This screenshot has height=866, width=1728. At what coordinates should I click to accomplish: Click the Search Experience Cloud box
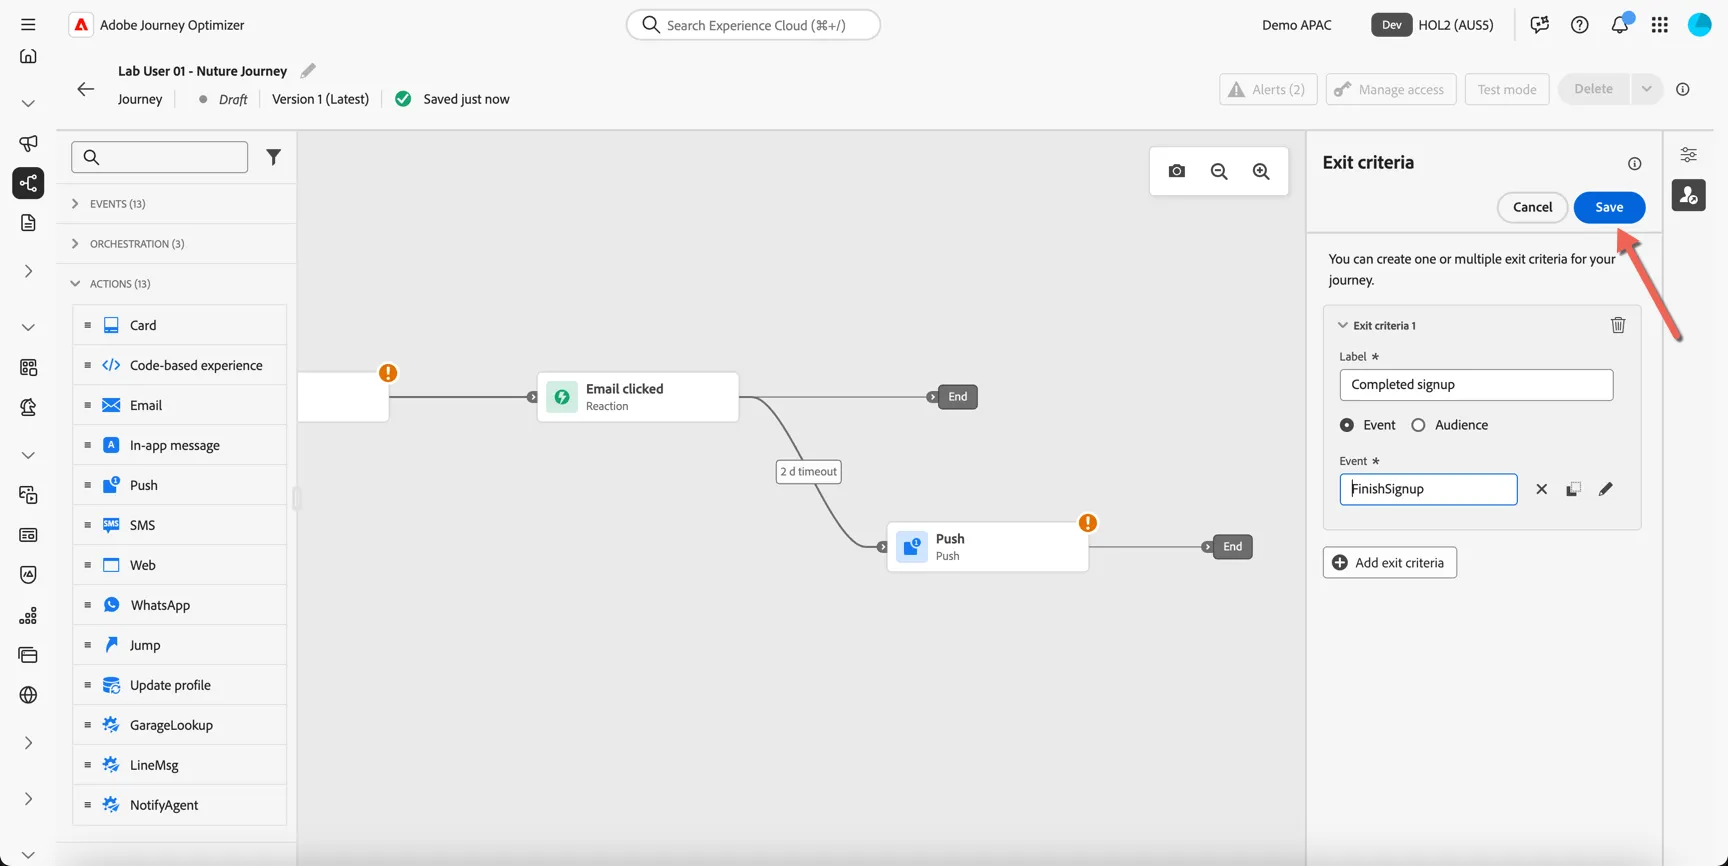(x=753, y=25)
